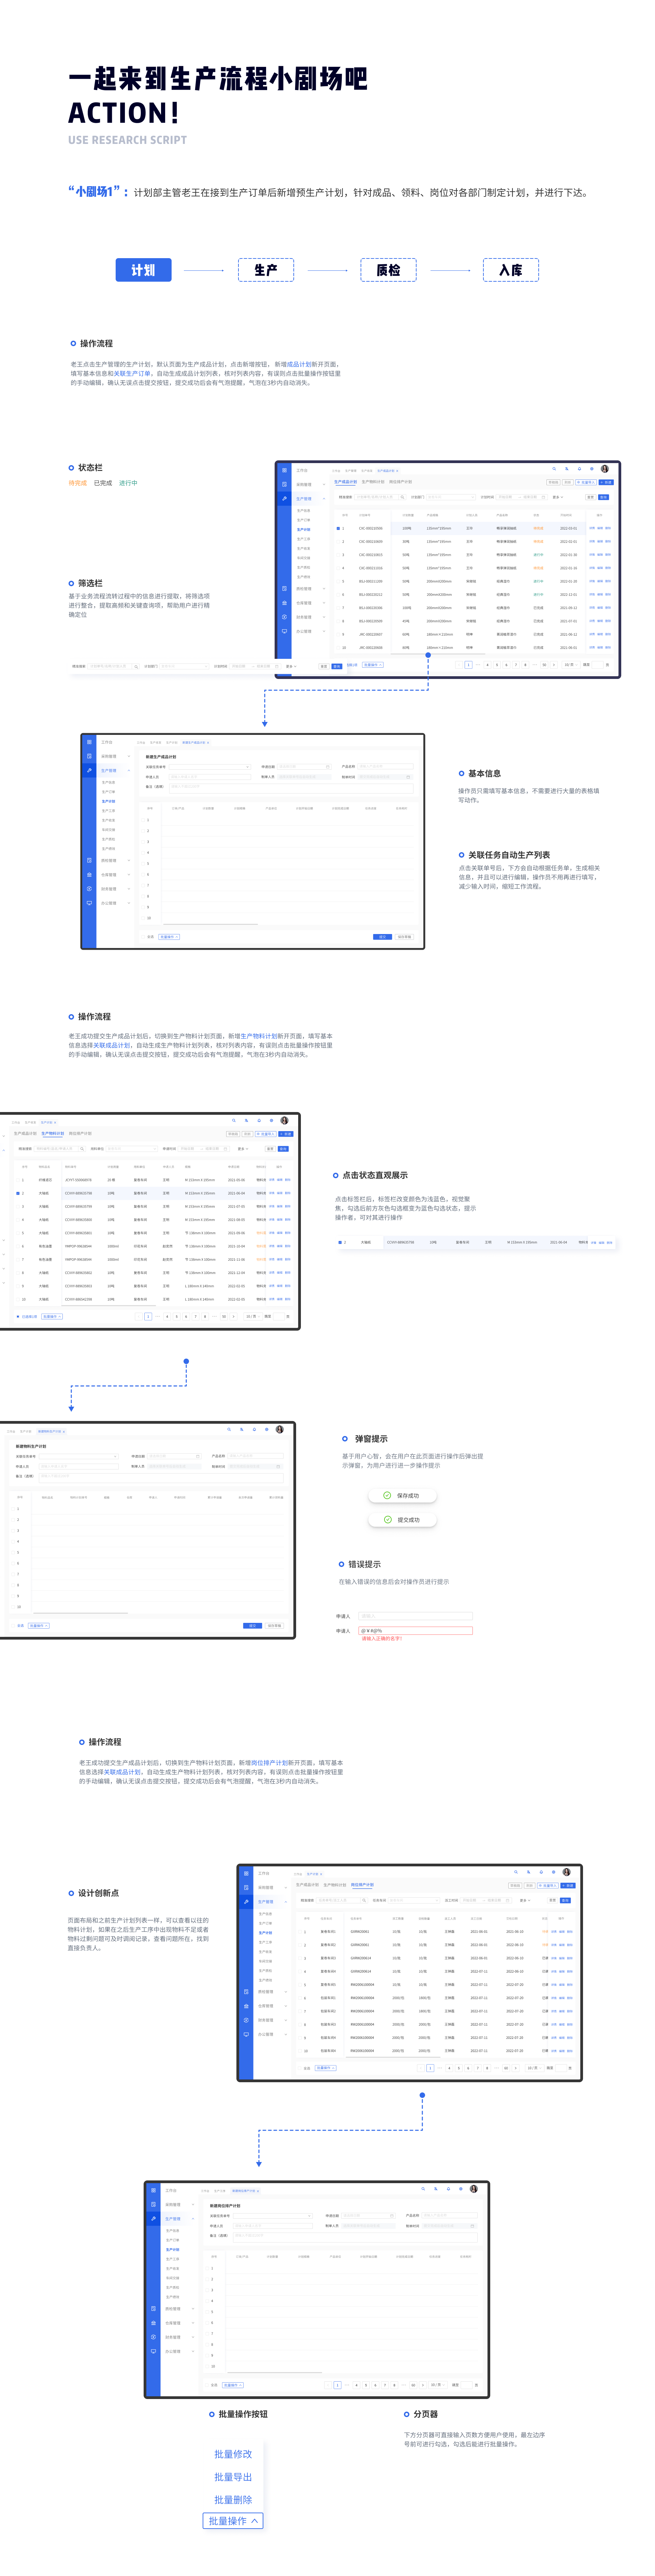Open notification bell in 生产成品计划 list window
Viewport: 655px width, 2576px height.
[x=580, y=469]
